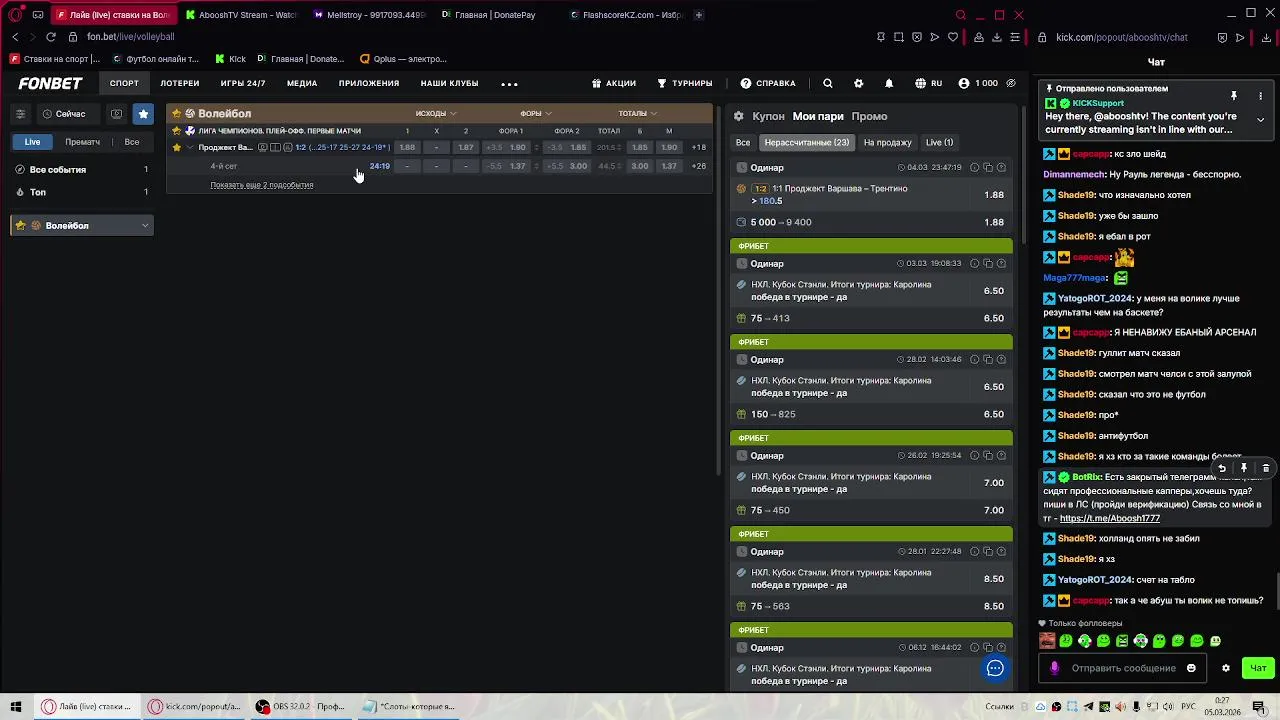Open +18 additional markets for the match
This screenshot has height=720, width=1280.
click(699, 148)
